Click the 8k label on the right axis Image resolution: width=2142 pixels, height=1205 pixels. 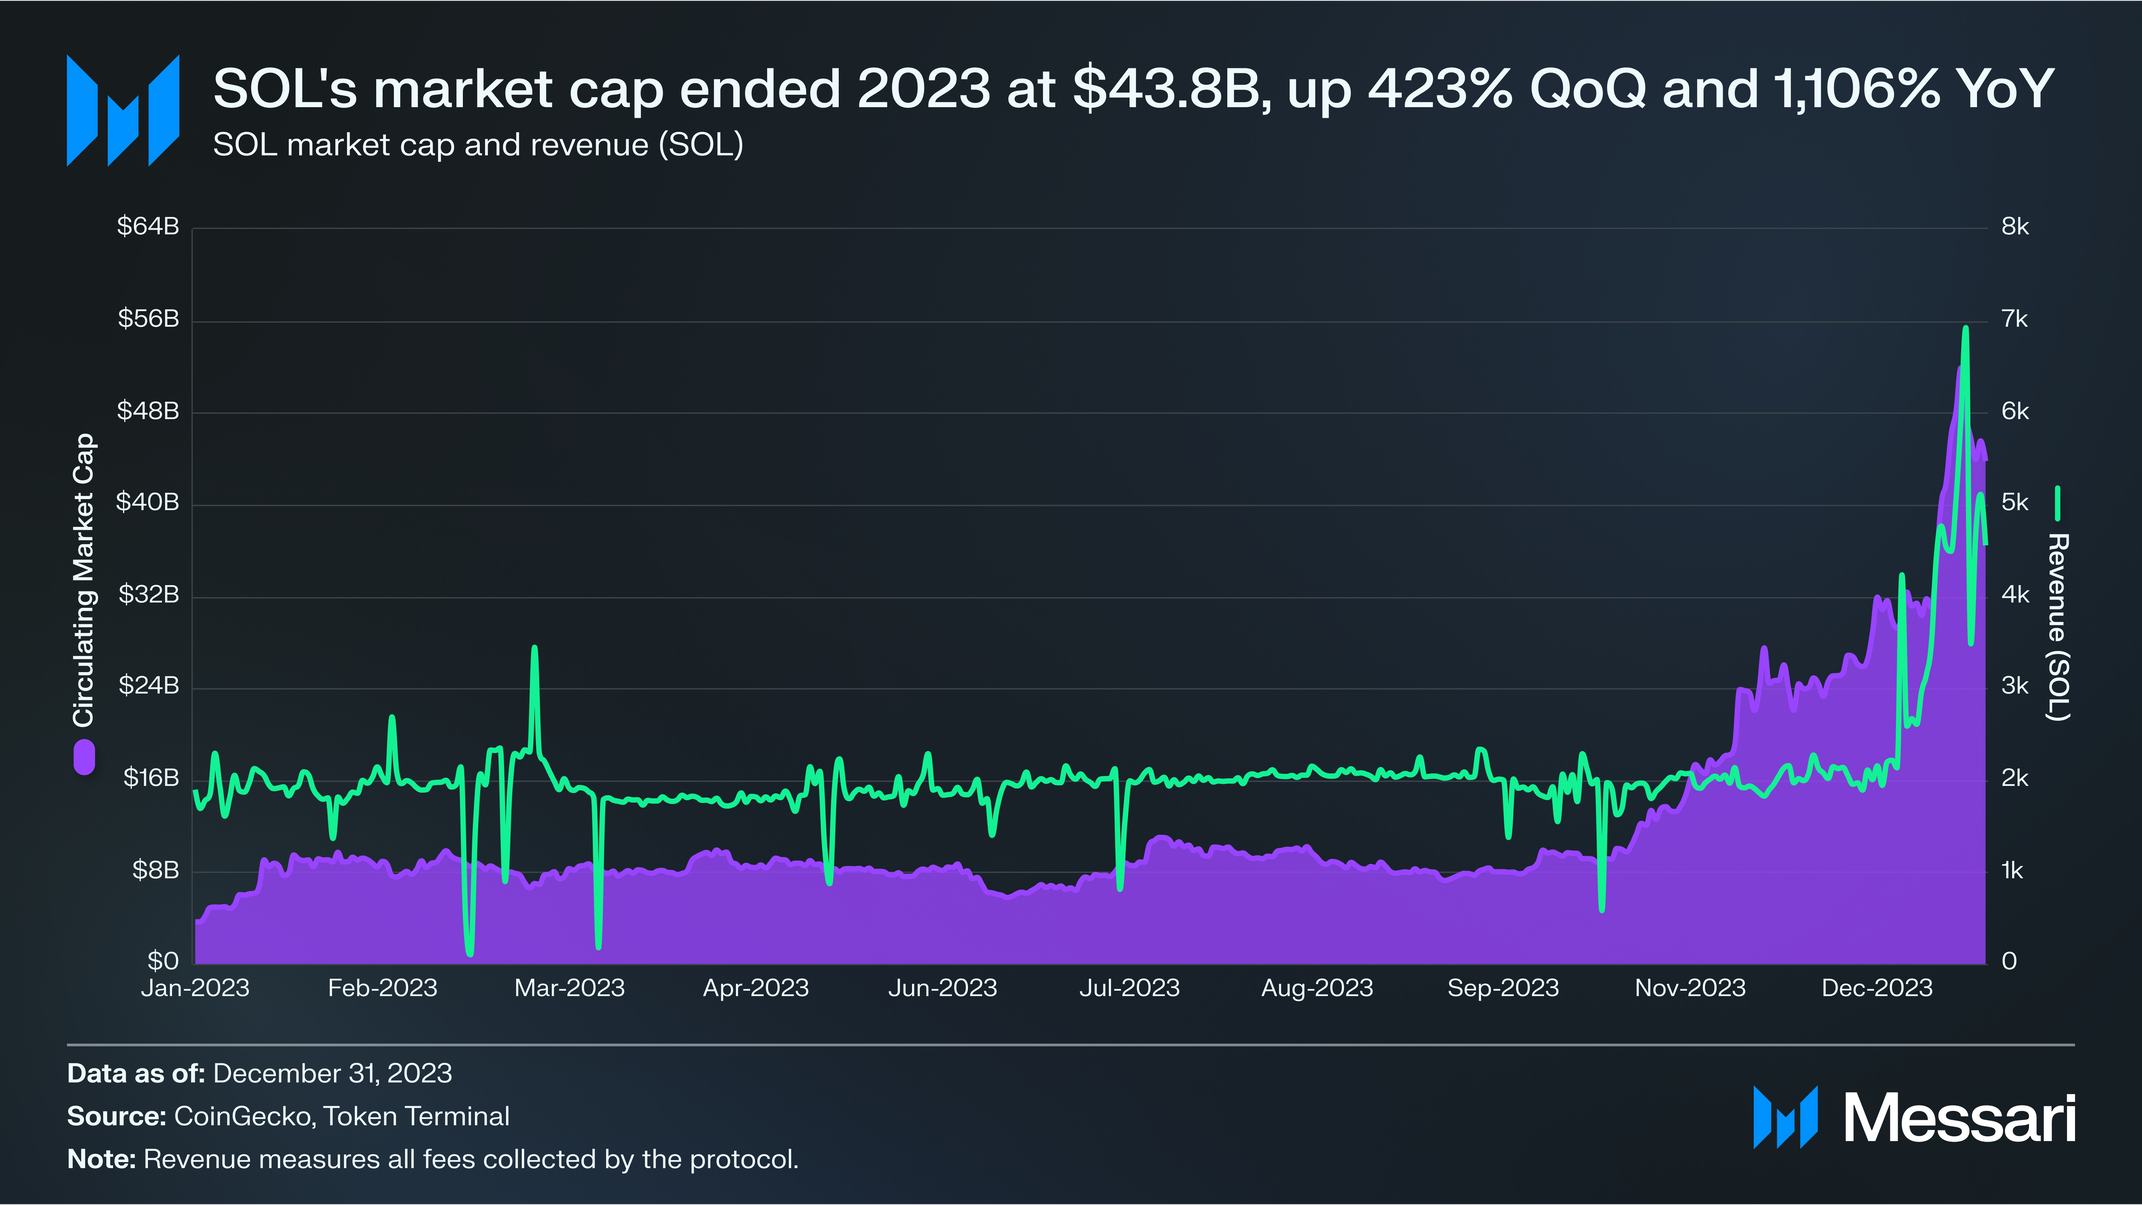point(2015,227)
